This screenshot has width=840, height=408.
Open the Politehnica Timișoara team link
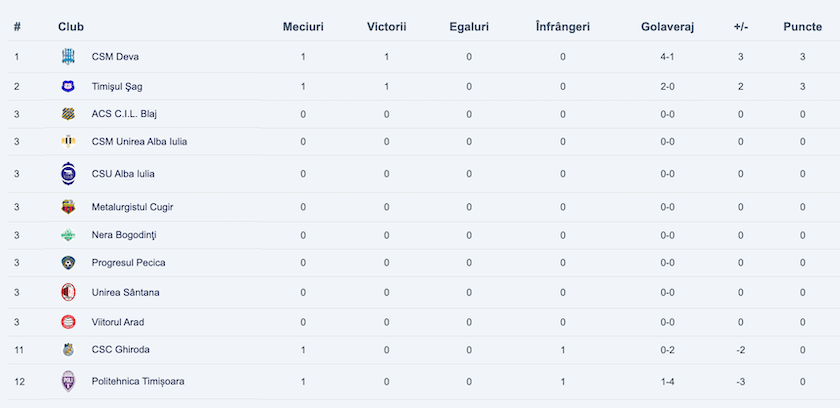138,382
